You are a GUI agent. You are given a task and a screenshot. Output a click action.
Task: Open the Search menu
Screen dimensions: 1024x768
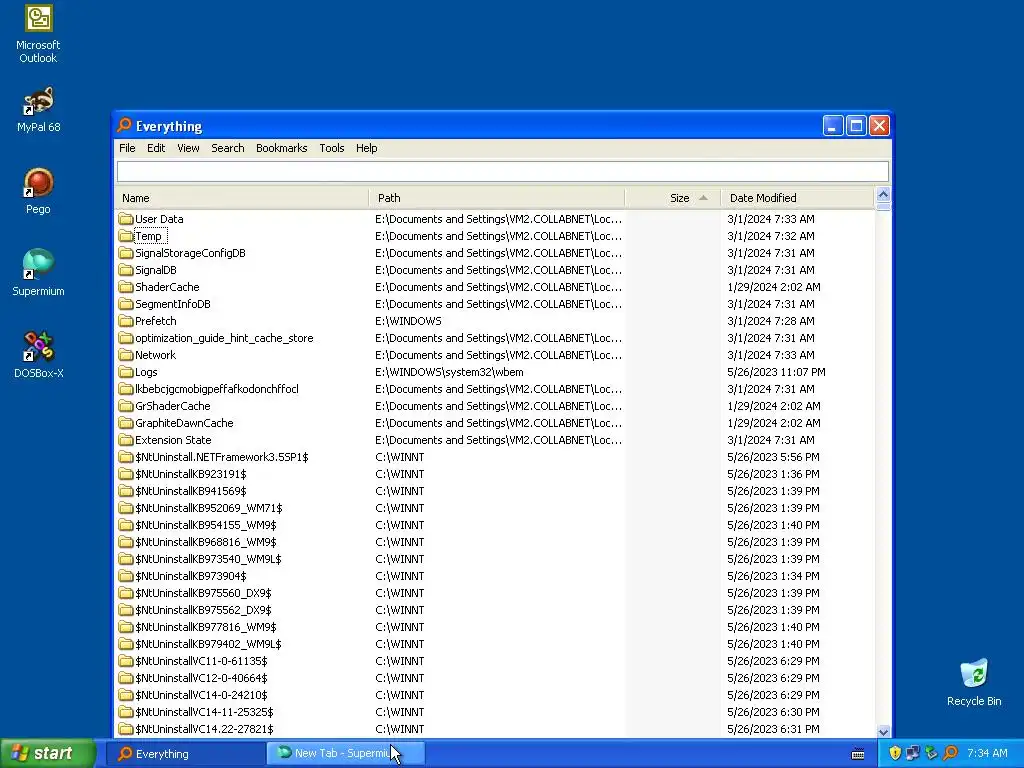[227, 148]
